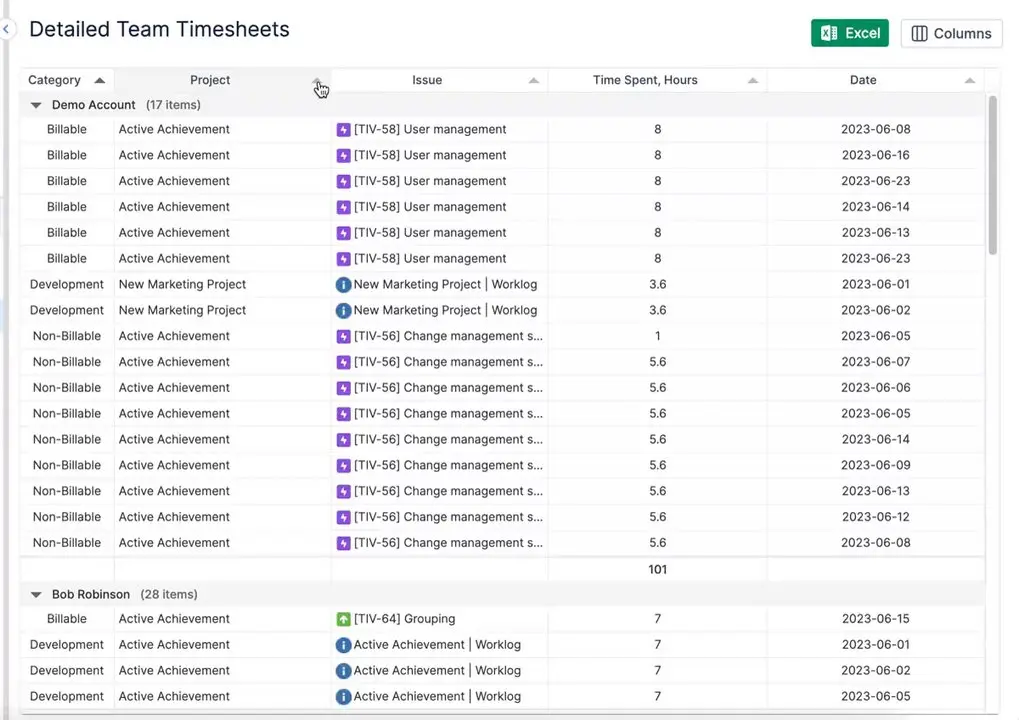Click the issue icon beside [TIV-56] Change management
1019x720 pixels.
pyautogui.click(x=342, y=335)
